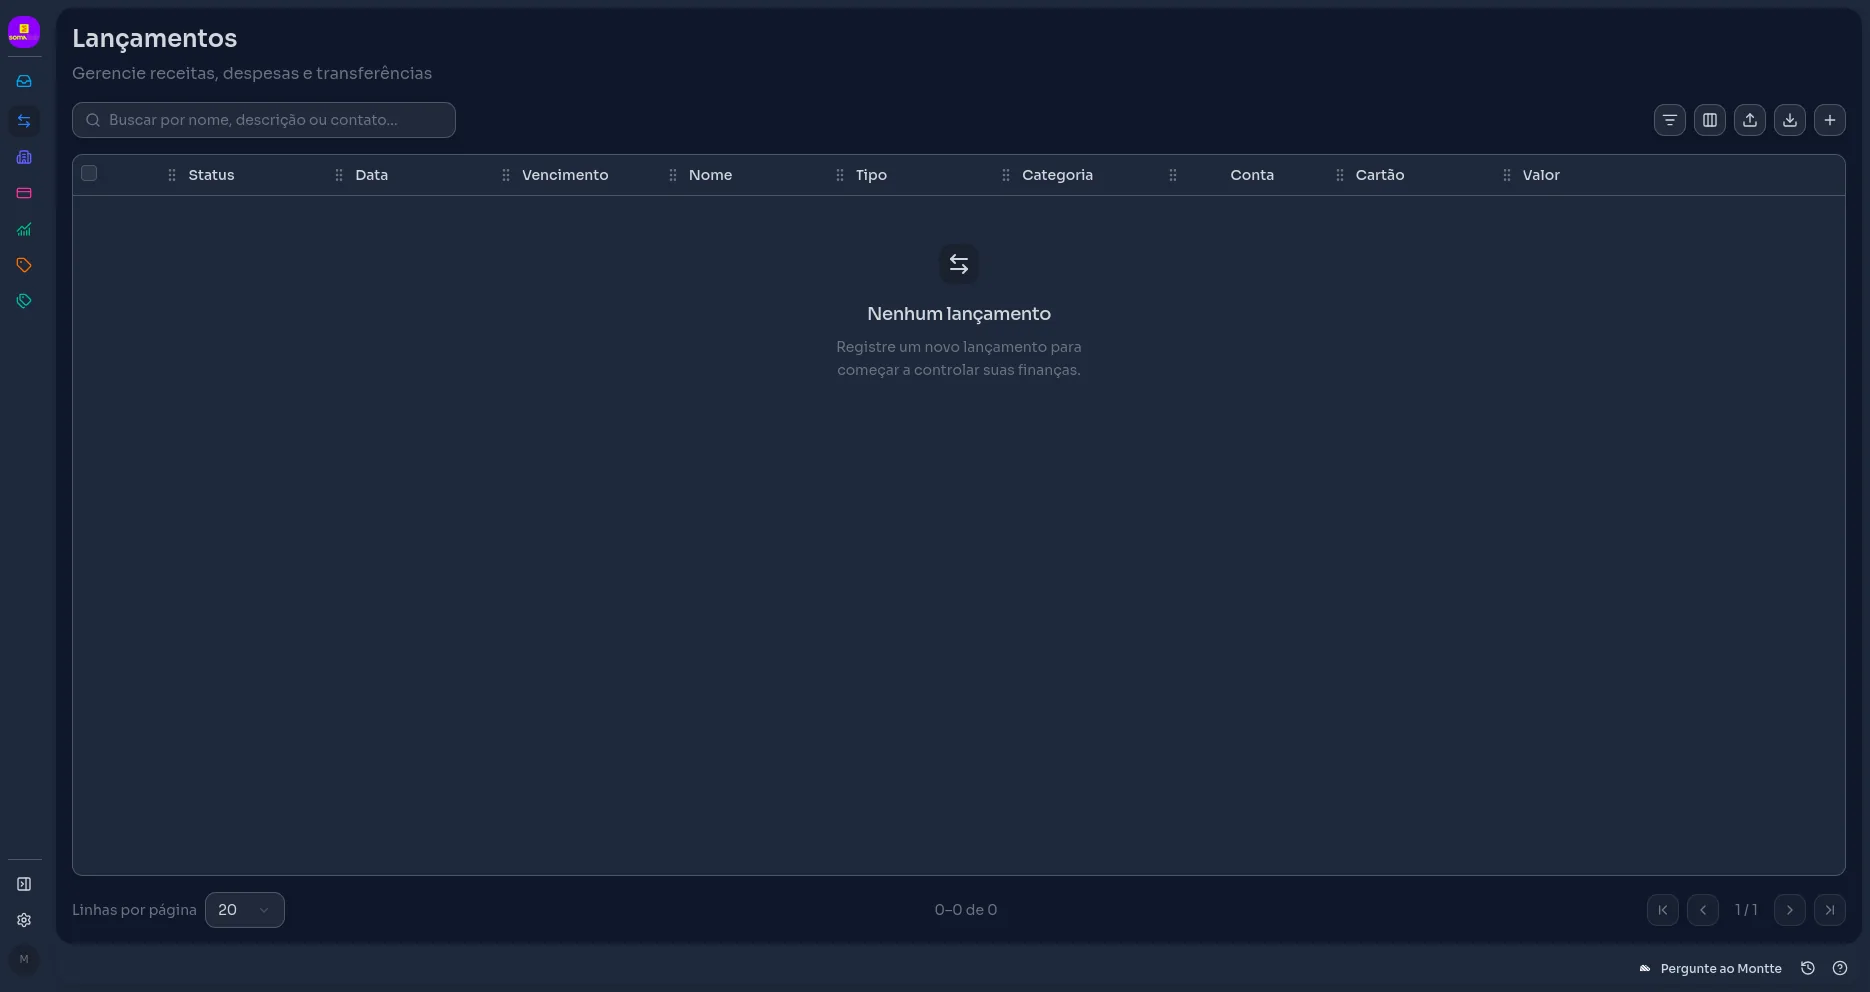This screenshot has width=1870, height=992.
Task: Sort by Status column header
Action: click(x=211, y=175)
